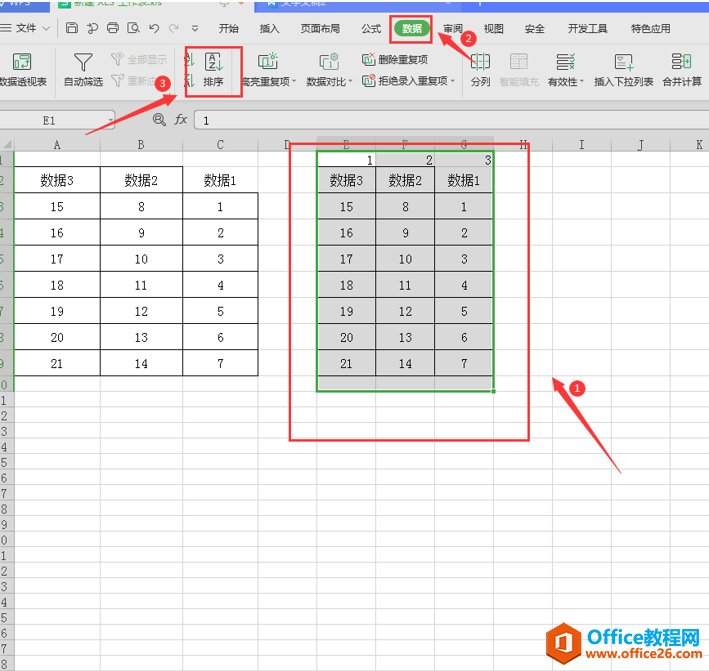
Task: Click the 数据对比 icon
Action: [x=329, y=61]
